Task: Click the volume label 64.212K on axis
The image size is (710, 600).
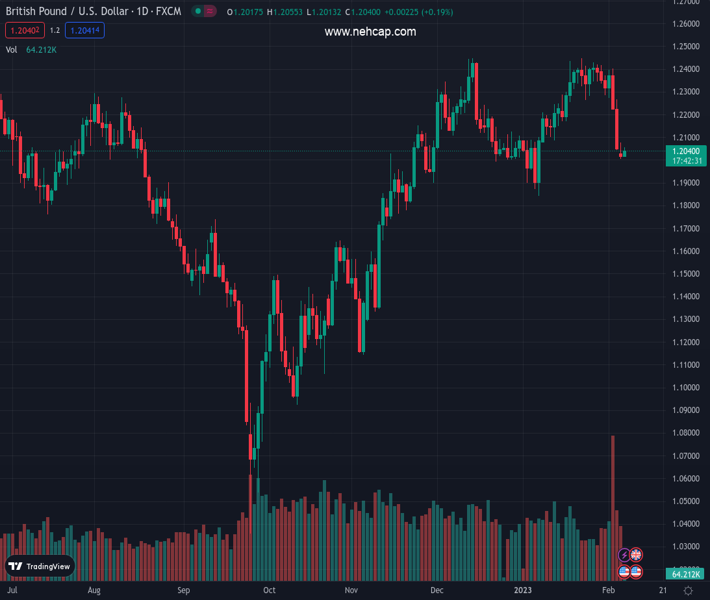Action: [684, 574]
